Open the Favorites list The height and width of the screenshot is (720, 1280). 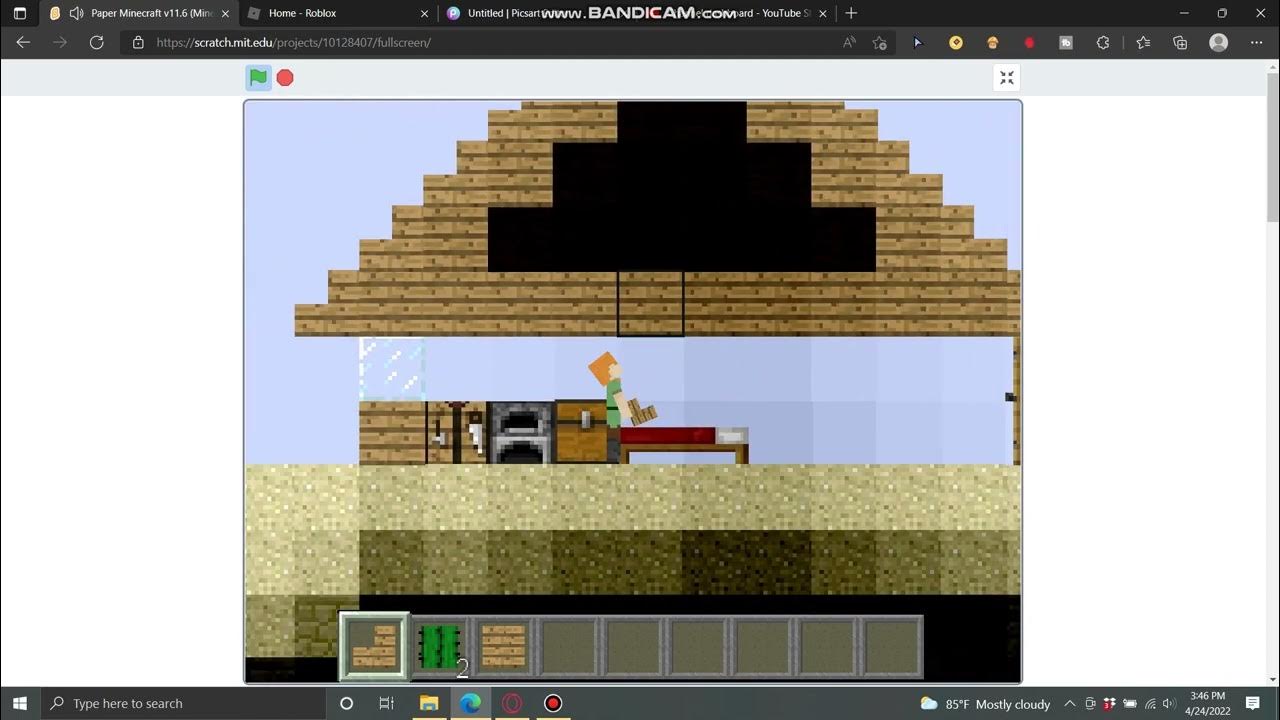click(1143, 43)
